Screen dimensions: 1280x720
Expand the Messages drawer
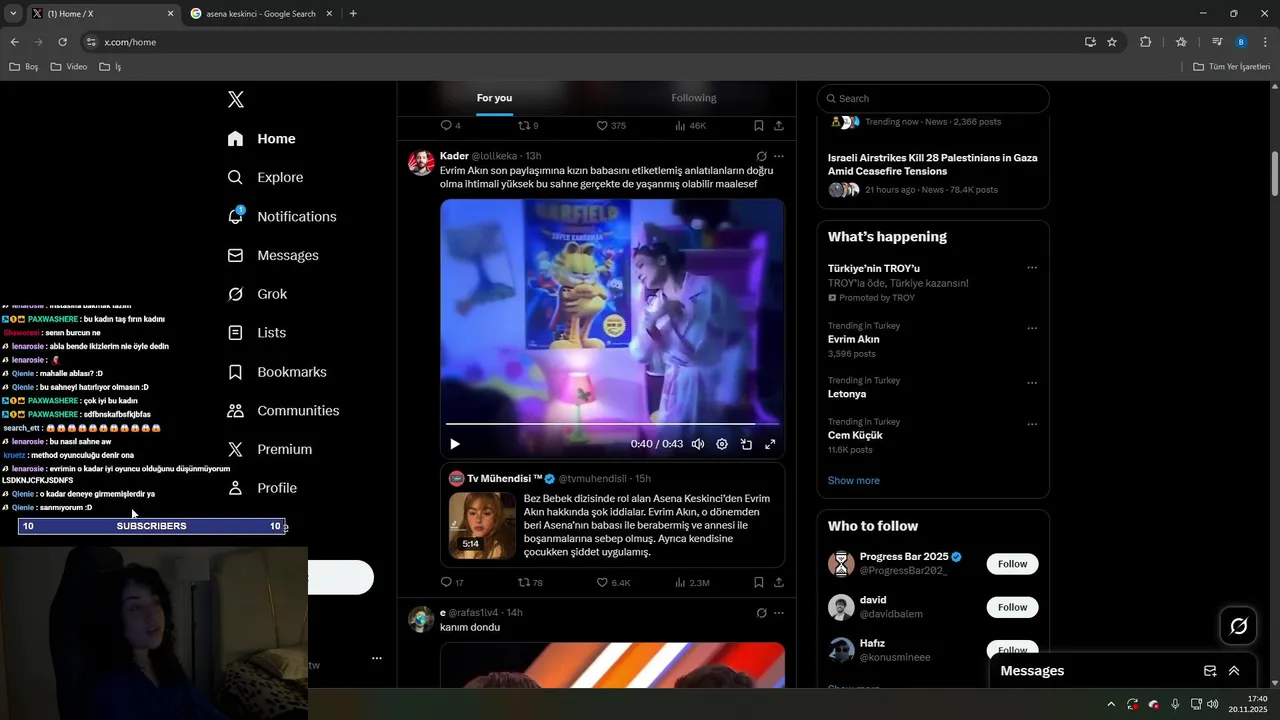1234,671
